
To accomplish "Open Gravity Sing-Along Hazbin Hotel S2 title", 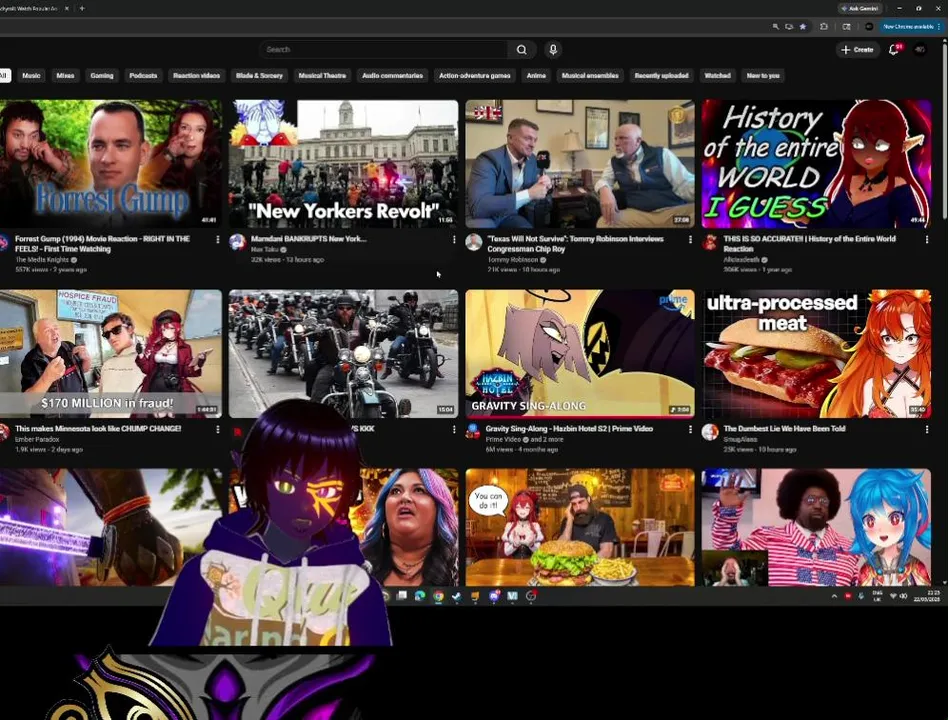I will pyautogui.click(x=569, y=429).
